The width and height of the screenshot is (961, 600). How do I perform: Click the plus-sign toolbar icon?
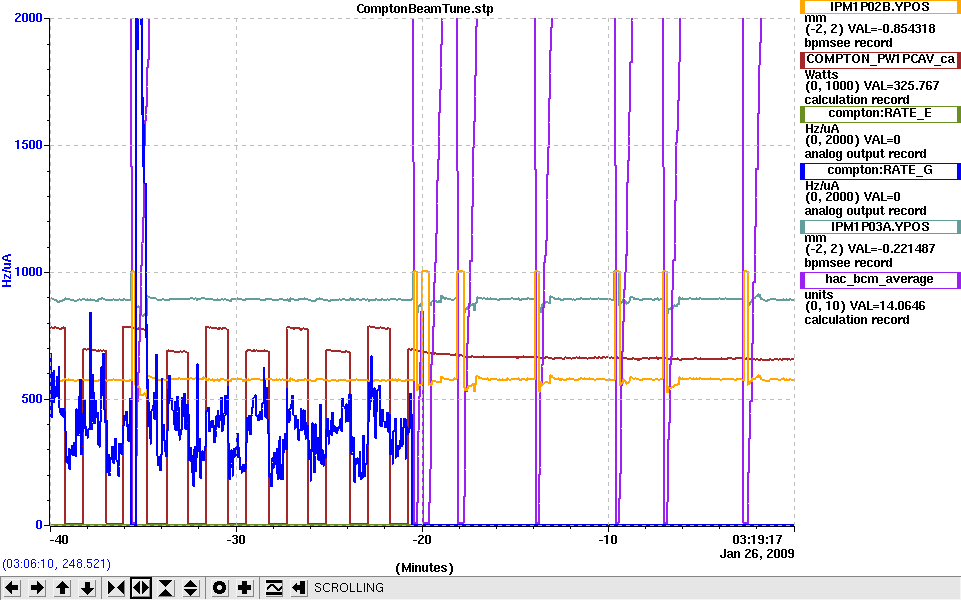[245, 588]
